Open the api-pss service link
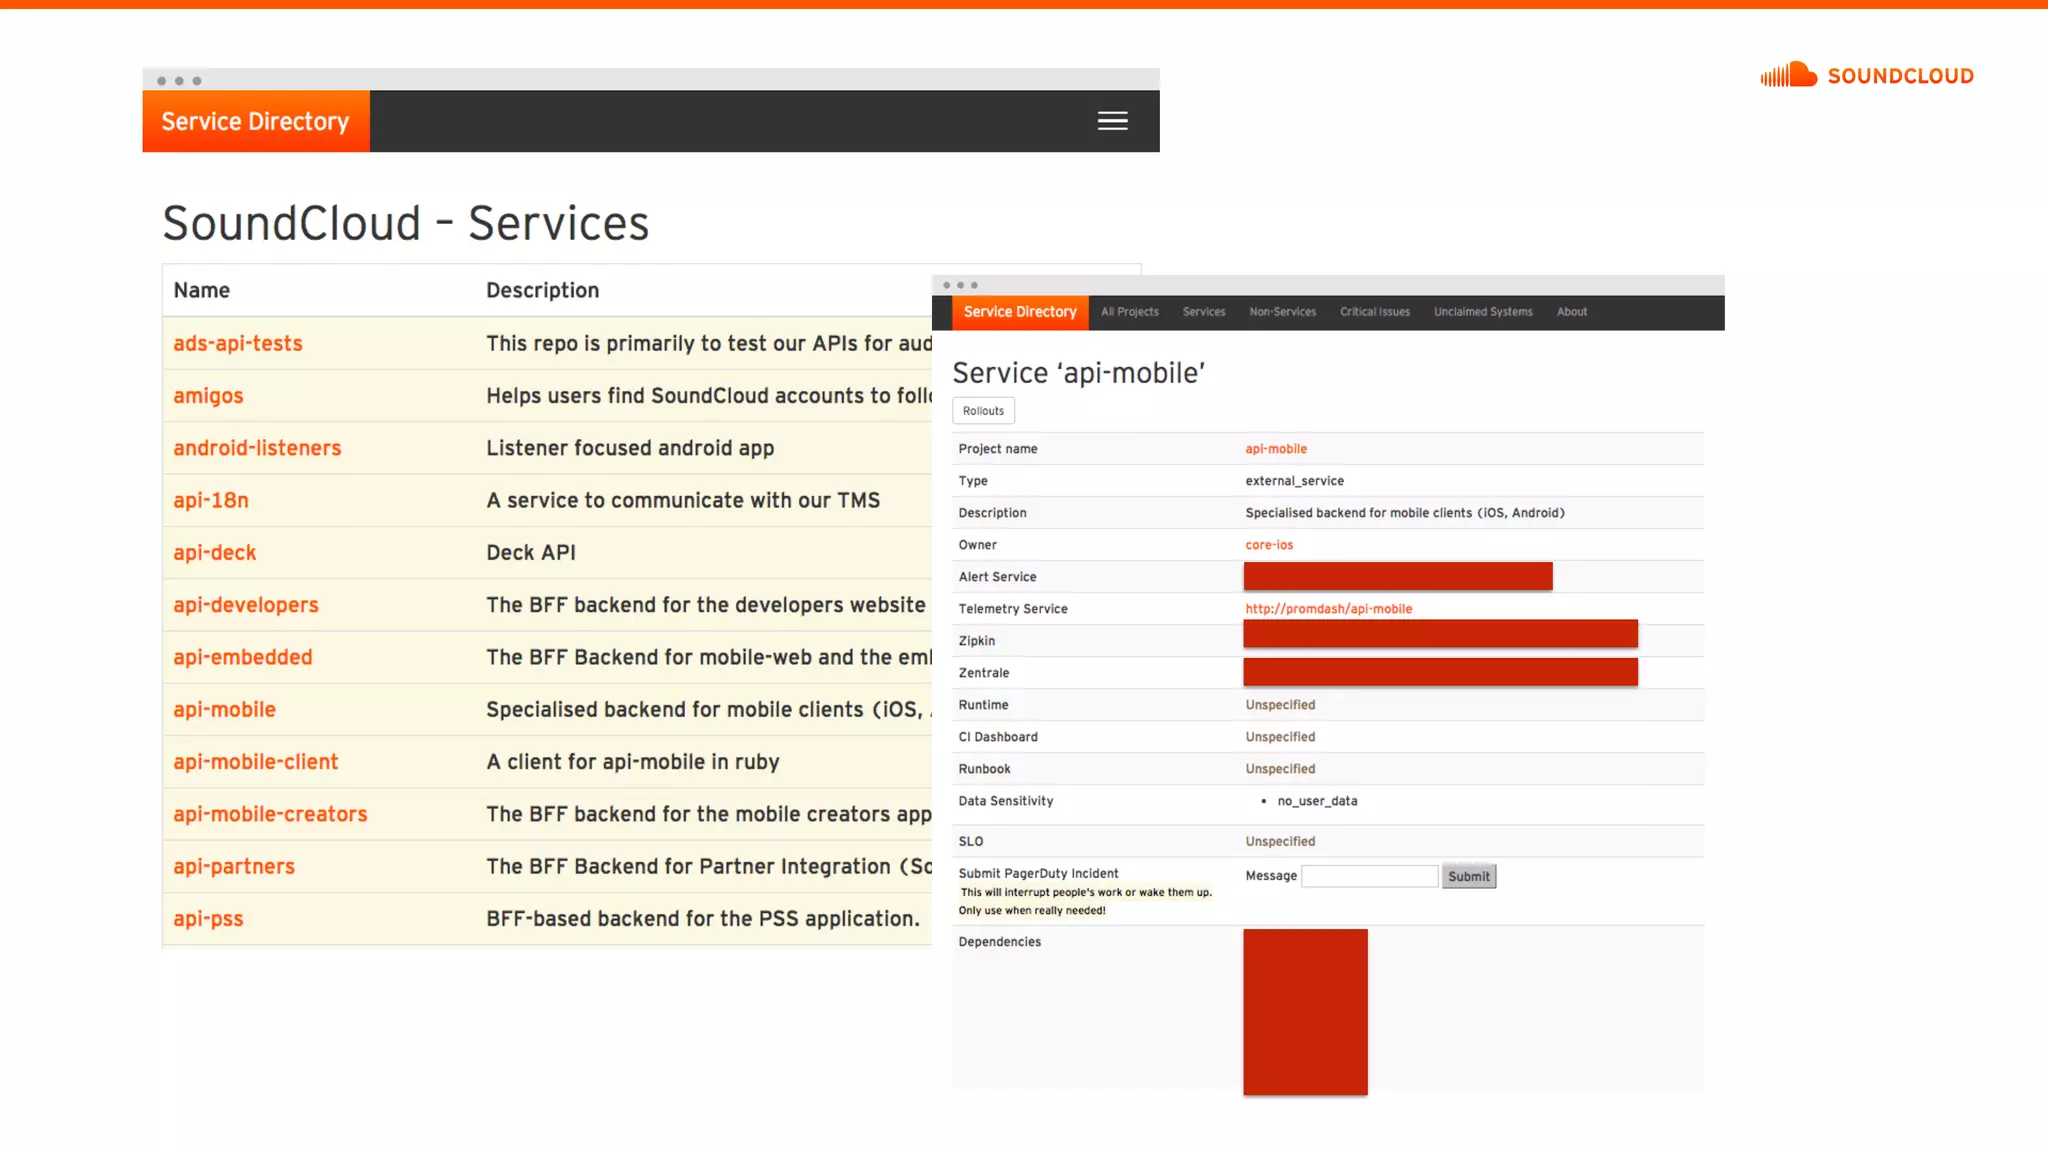This screenshot has width=2048, height=1152. click(208, 918)
